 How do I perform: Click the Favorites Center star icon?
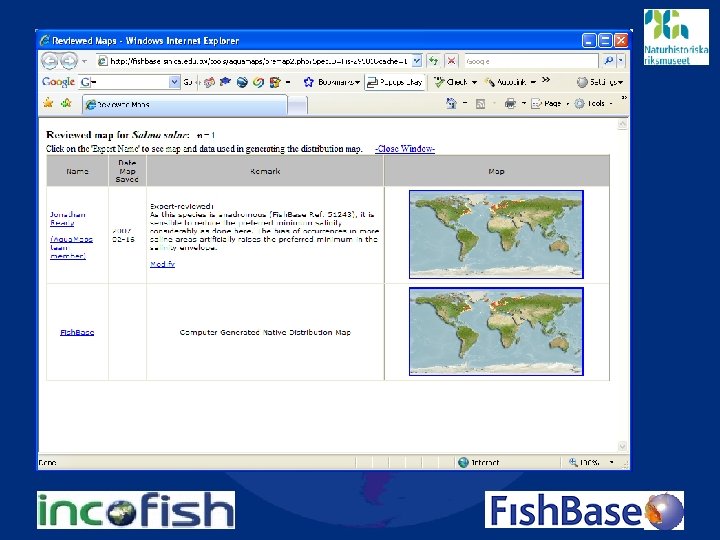pyautogui.click(x=48, y=103)
